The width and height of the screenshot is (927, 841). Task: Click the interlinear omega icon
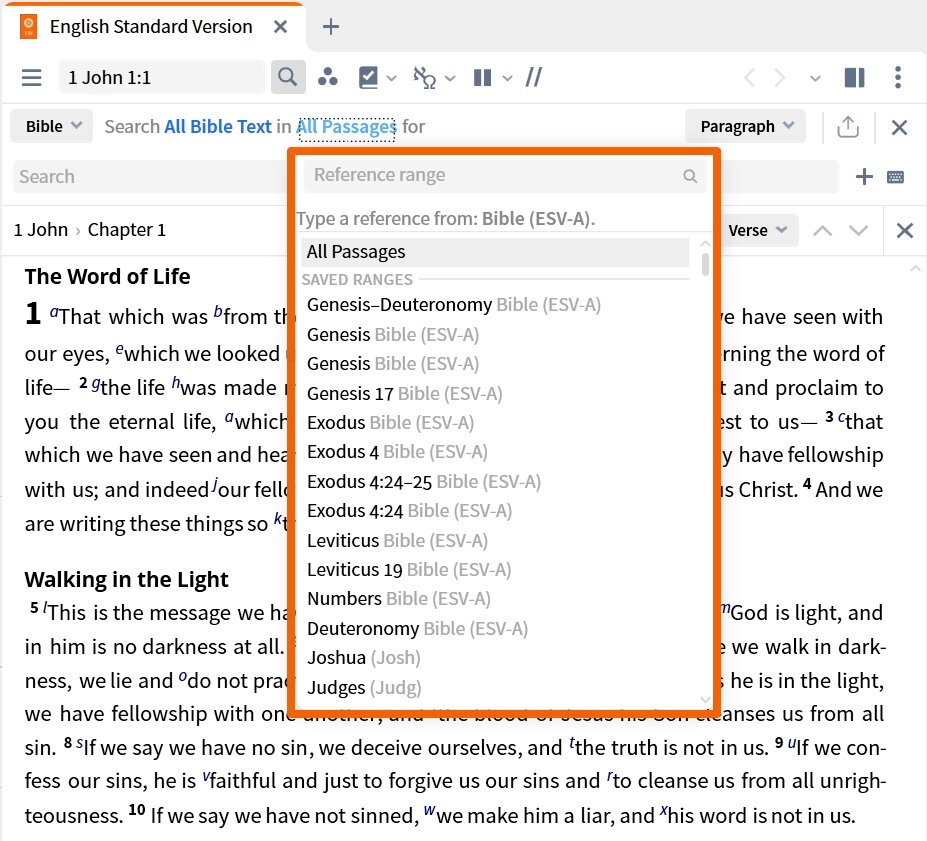pyautogui.click(x=424, y=77)
